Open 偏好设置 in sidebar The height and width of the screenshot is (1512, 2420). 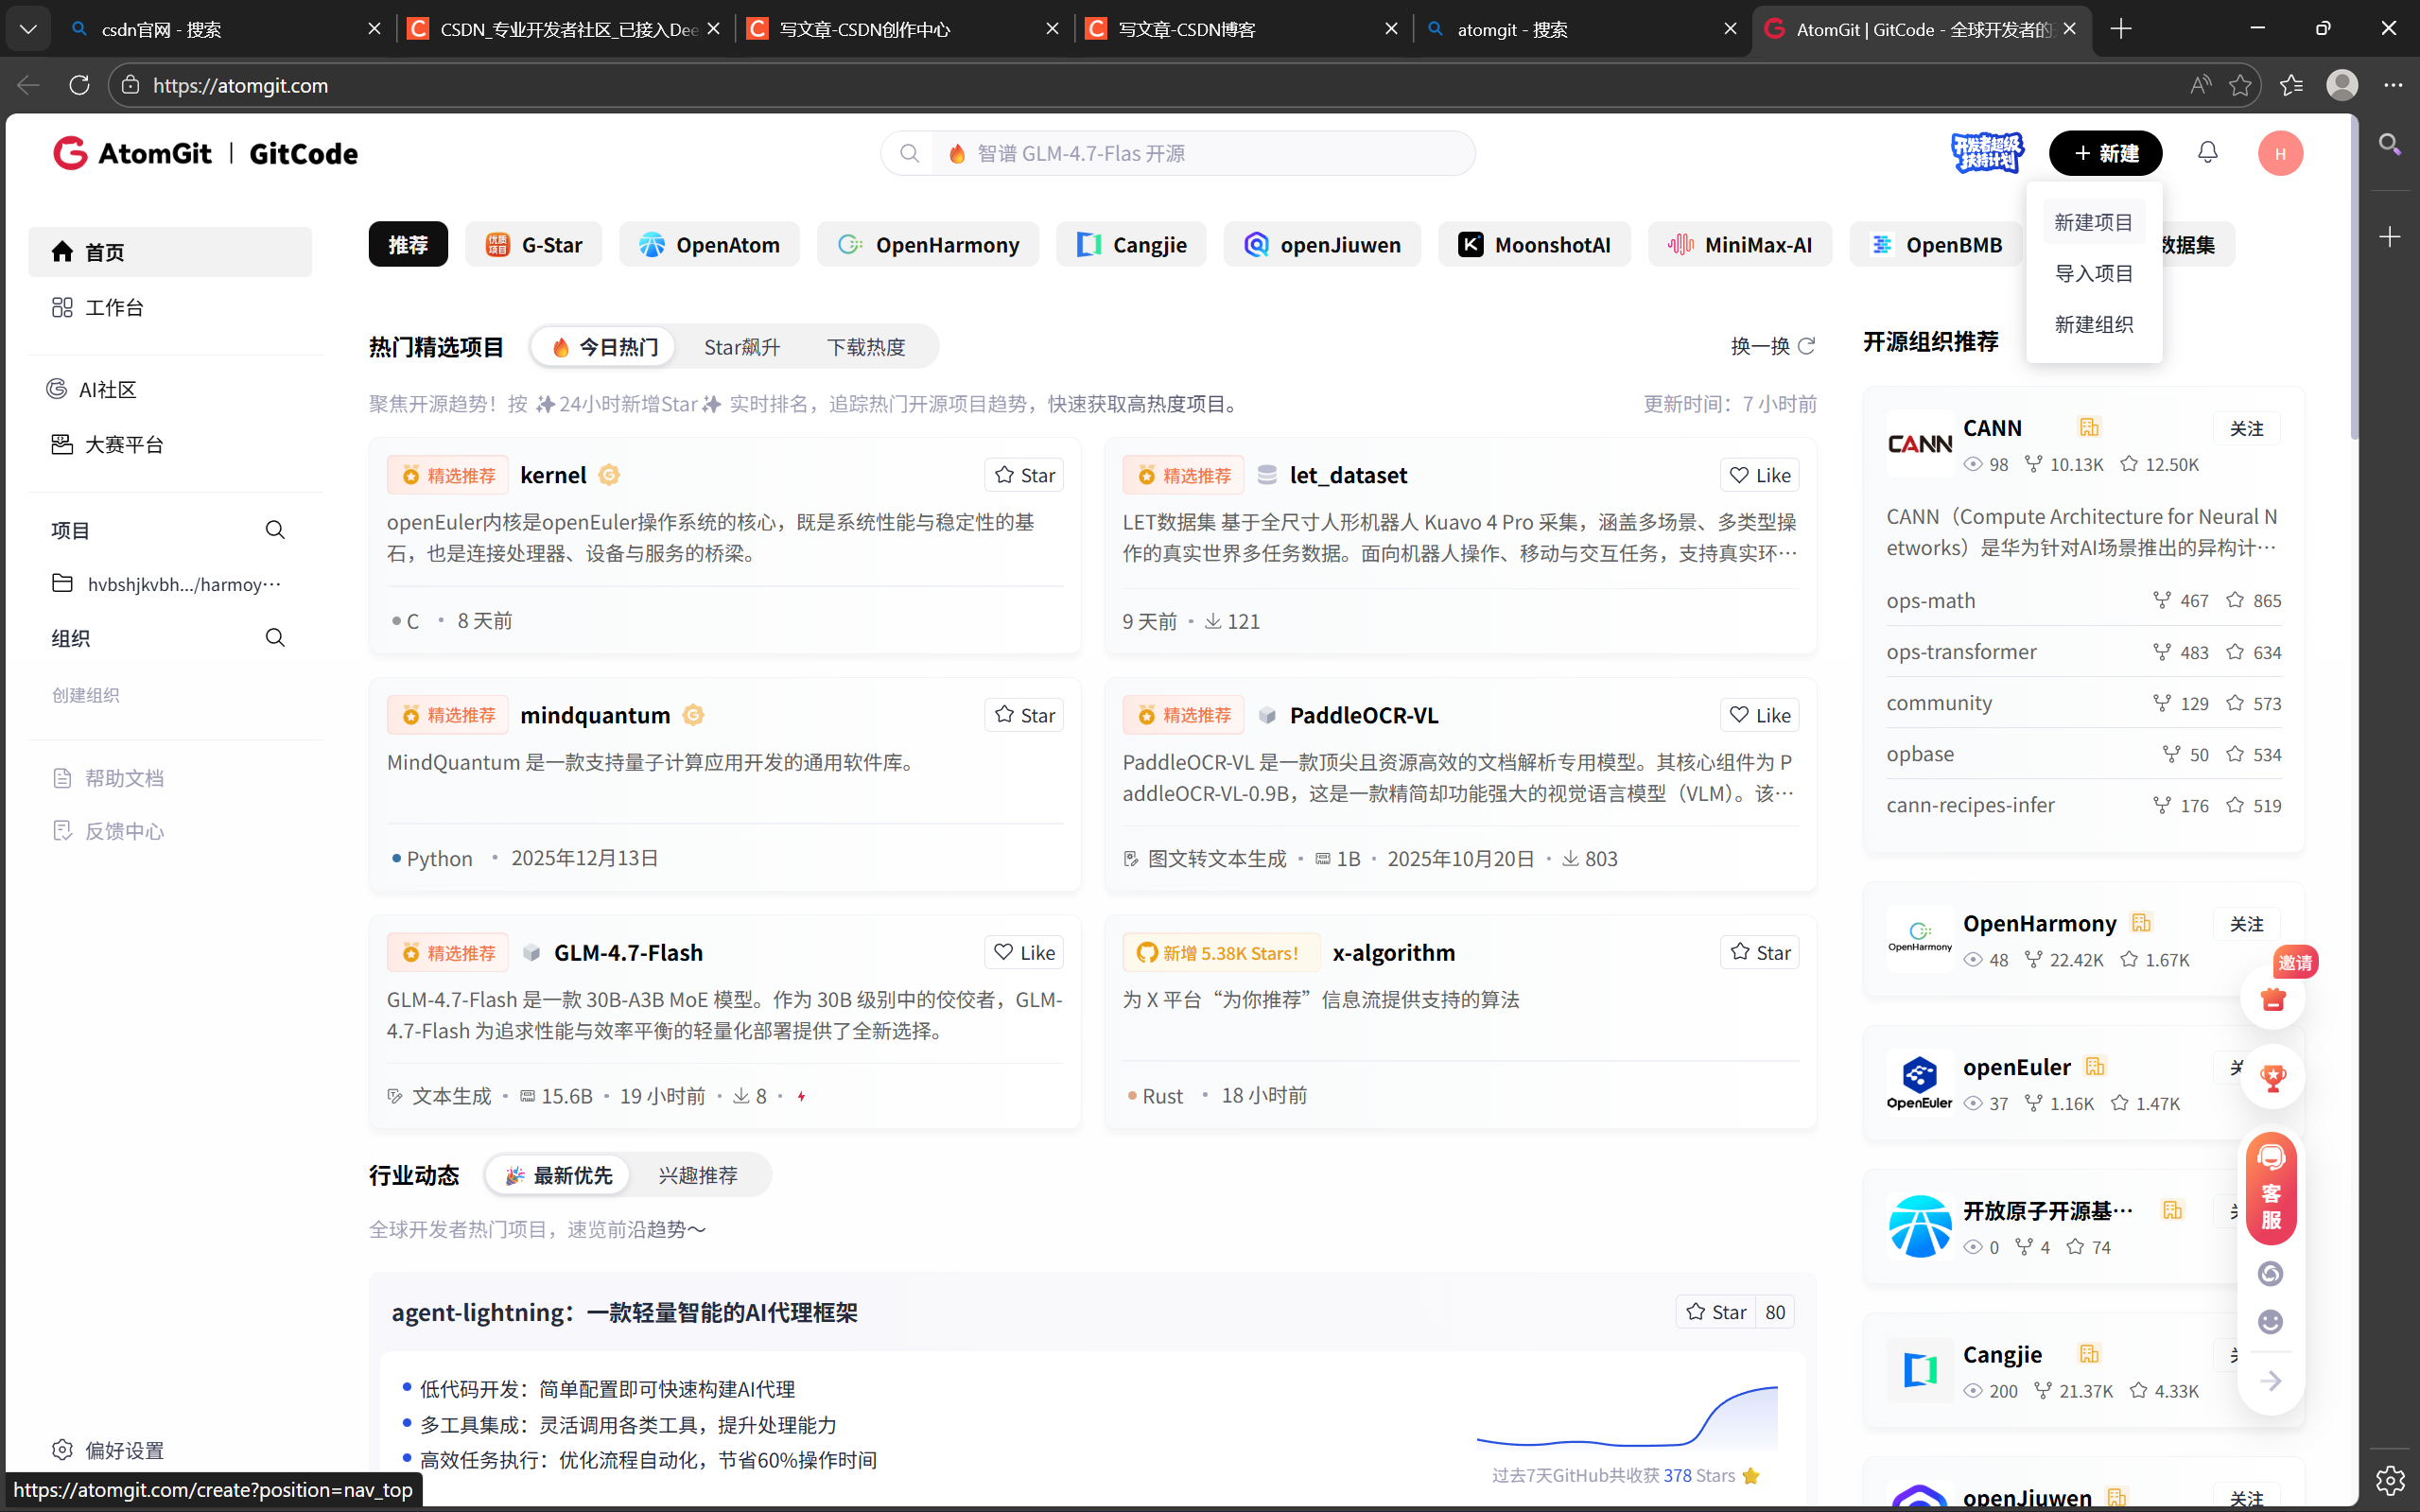tap(108, 1450)
